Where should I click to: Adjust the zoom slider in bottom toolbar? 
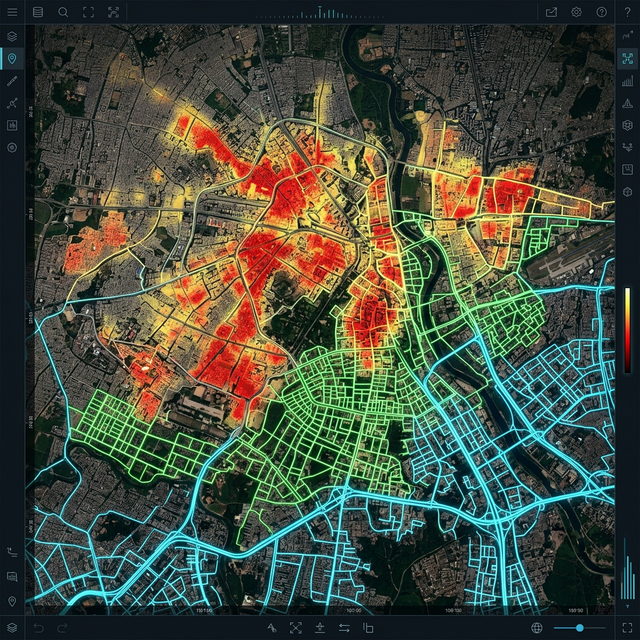coord(582,627)
